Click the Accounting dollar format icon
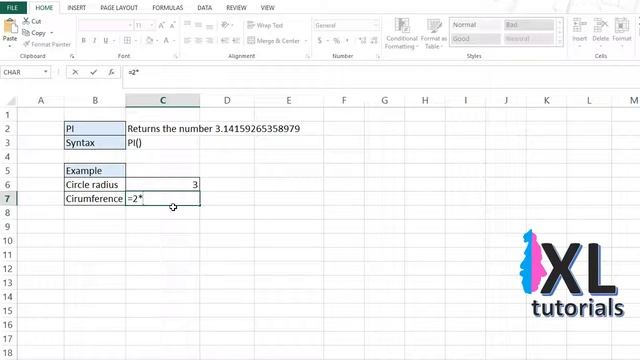The height and width of the screenshot is (360, 640). (320, 40)
